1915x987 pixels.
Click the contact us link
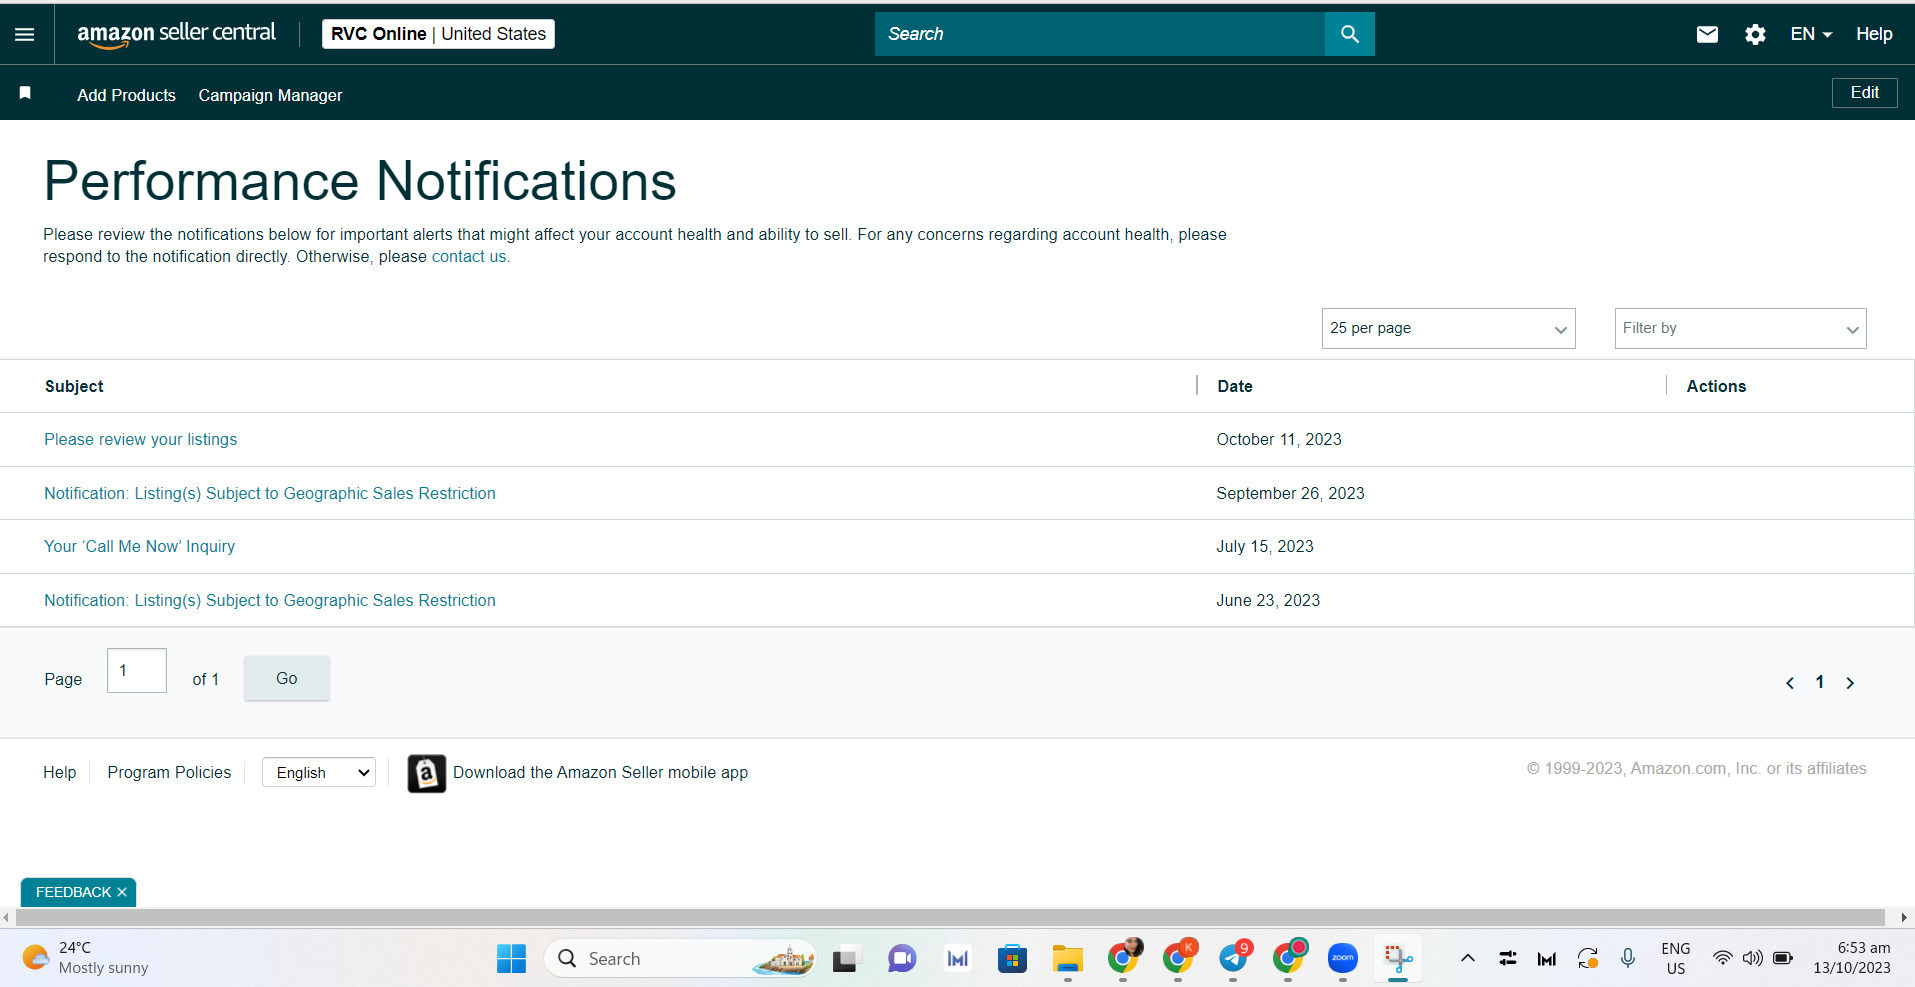tap(468, 256)
